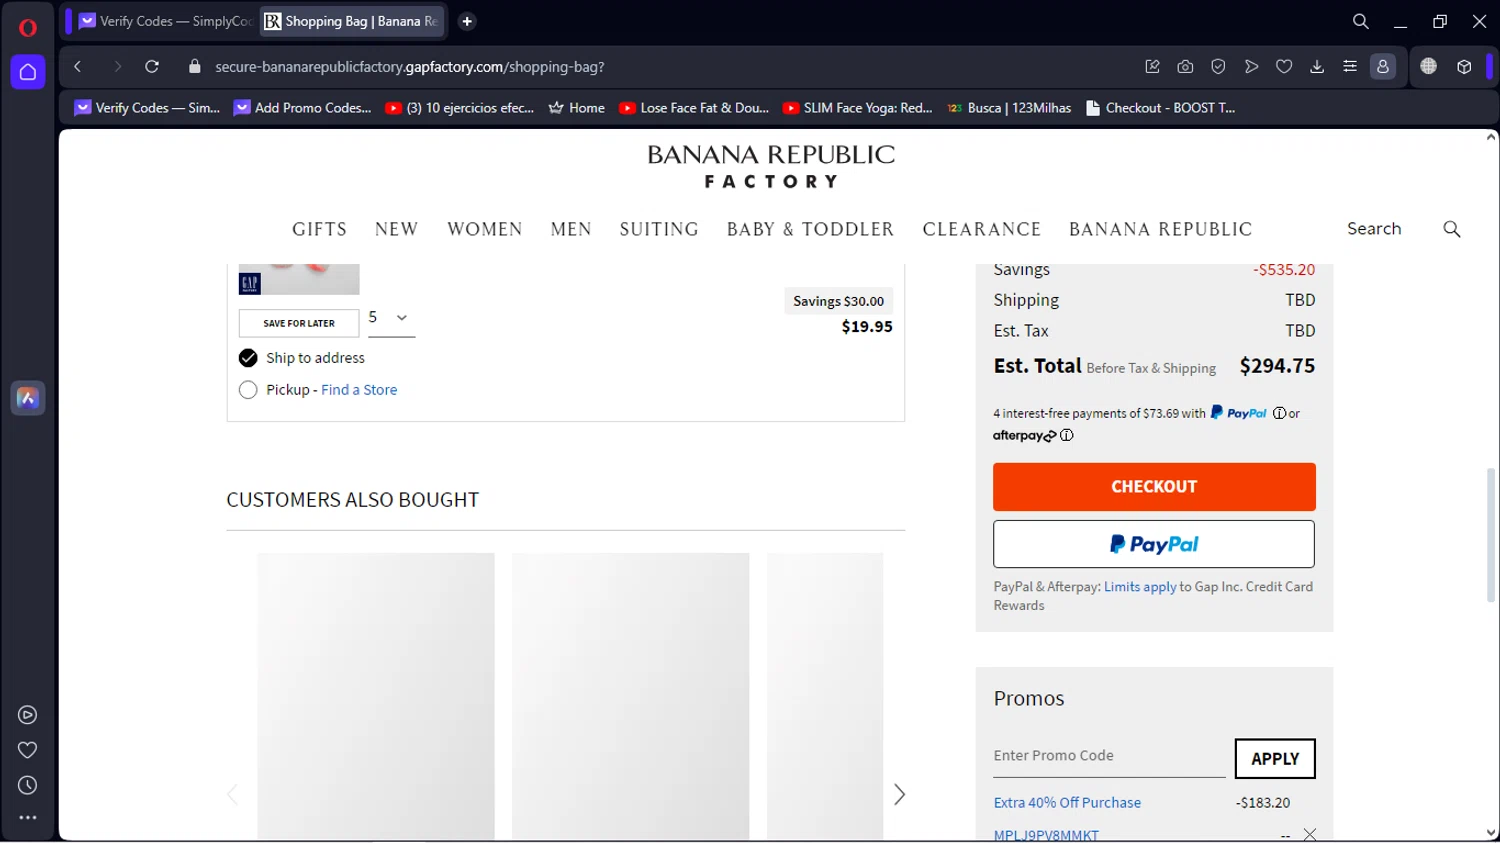1500x843 pixels.
Task: Click the Afterpay info circle icon
Action: coord(1067,435)
